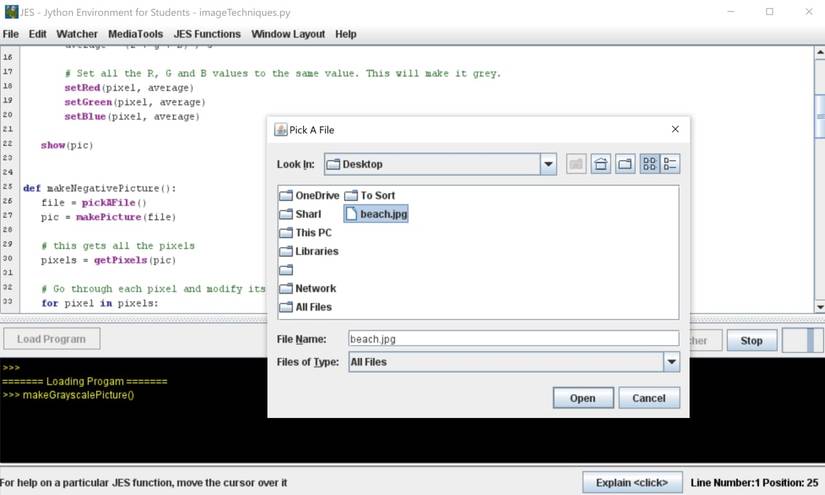Select the This PC folder

tap(306, 233)
